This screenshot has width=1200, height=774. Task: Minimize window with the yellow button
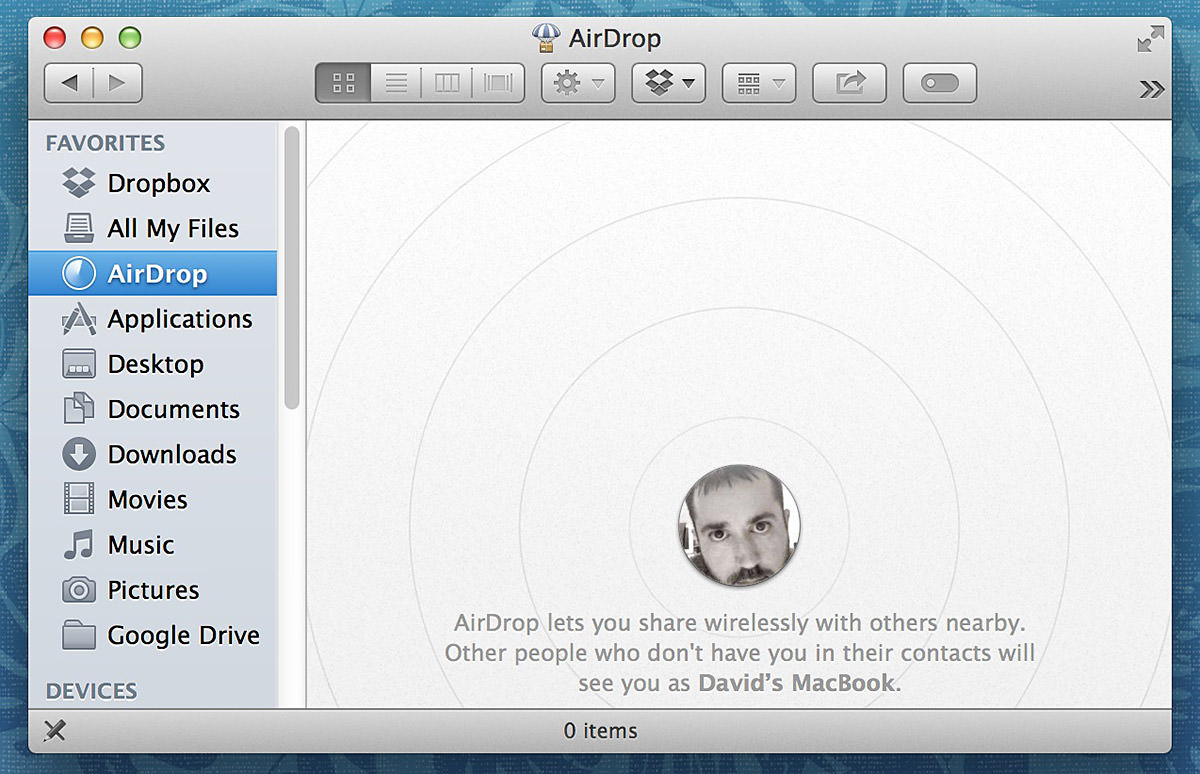click(92, 39)
